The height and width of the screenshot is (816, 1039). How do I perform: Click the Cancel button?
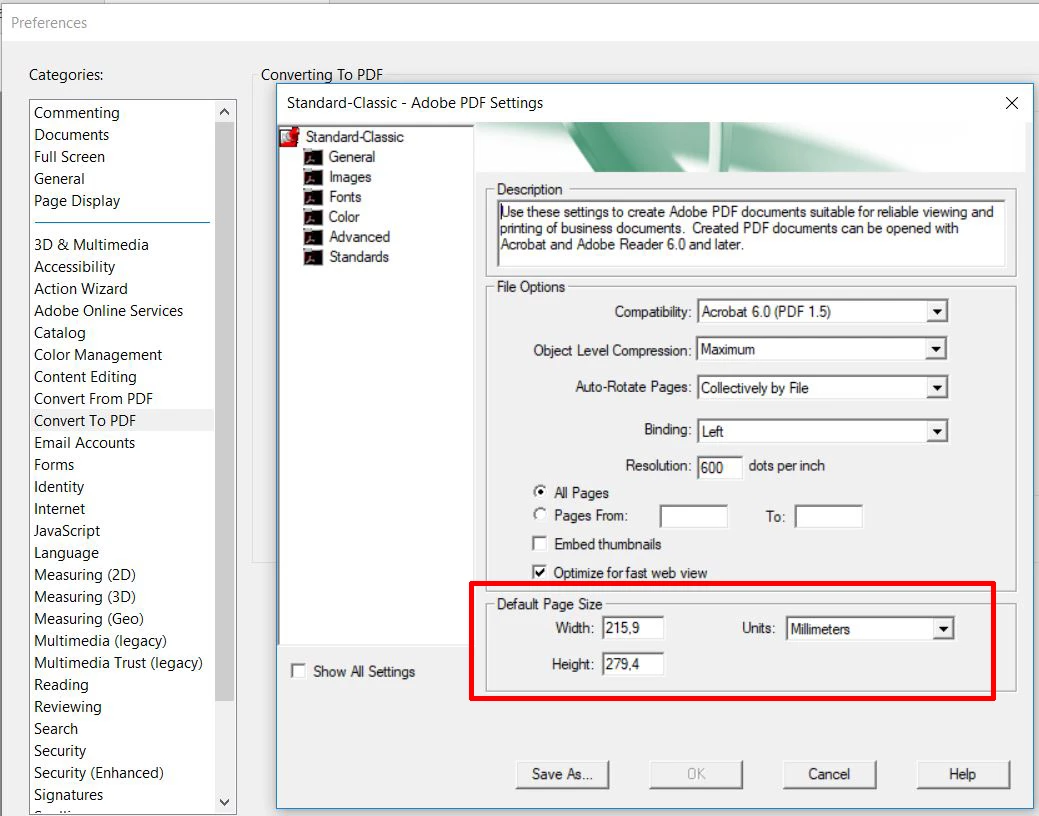(x=829, y=774)
